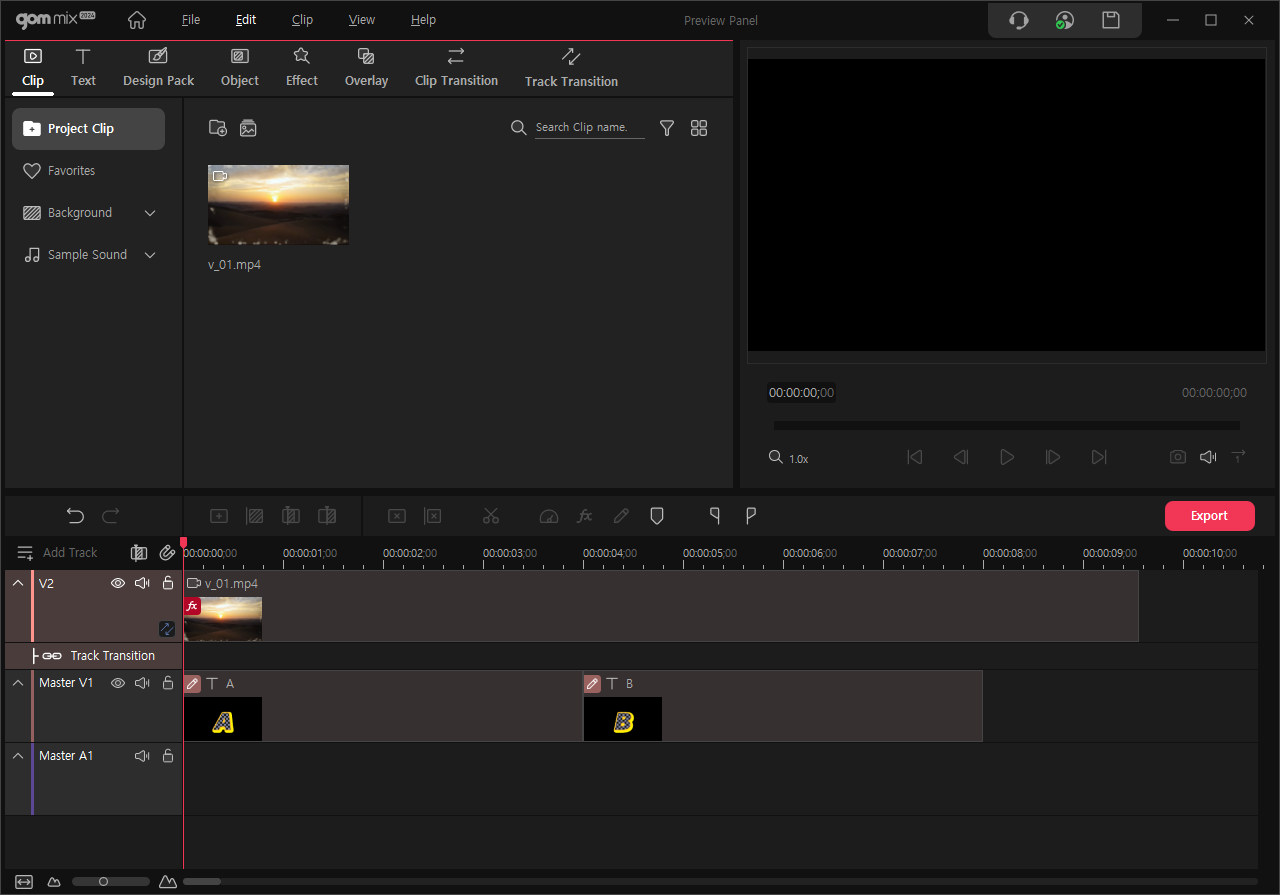Expand the Sample Sound category

(150, 255)
